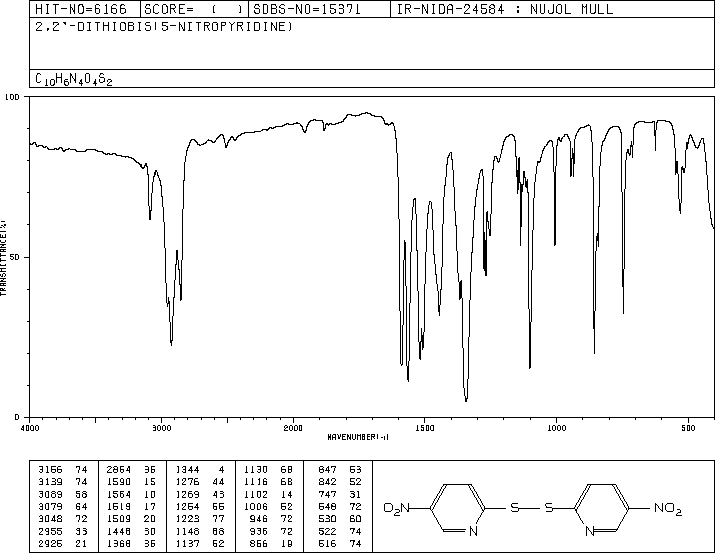Select the strongest peak entry 1344

pos(187,469)
